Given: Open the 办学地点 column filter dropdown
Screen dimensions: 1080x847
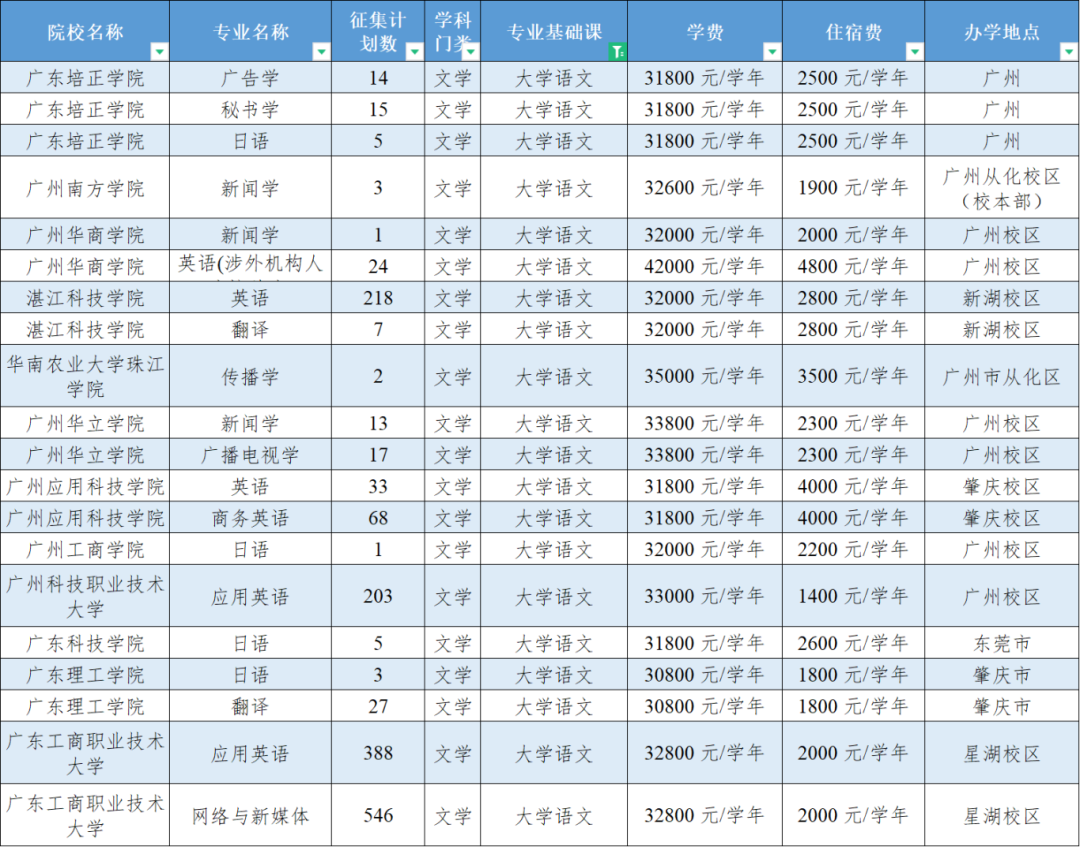Looking at the screenshot, I should tap(1070, 52).
